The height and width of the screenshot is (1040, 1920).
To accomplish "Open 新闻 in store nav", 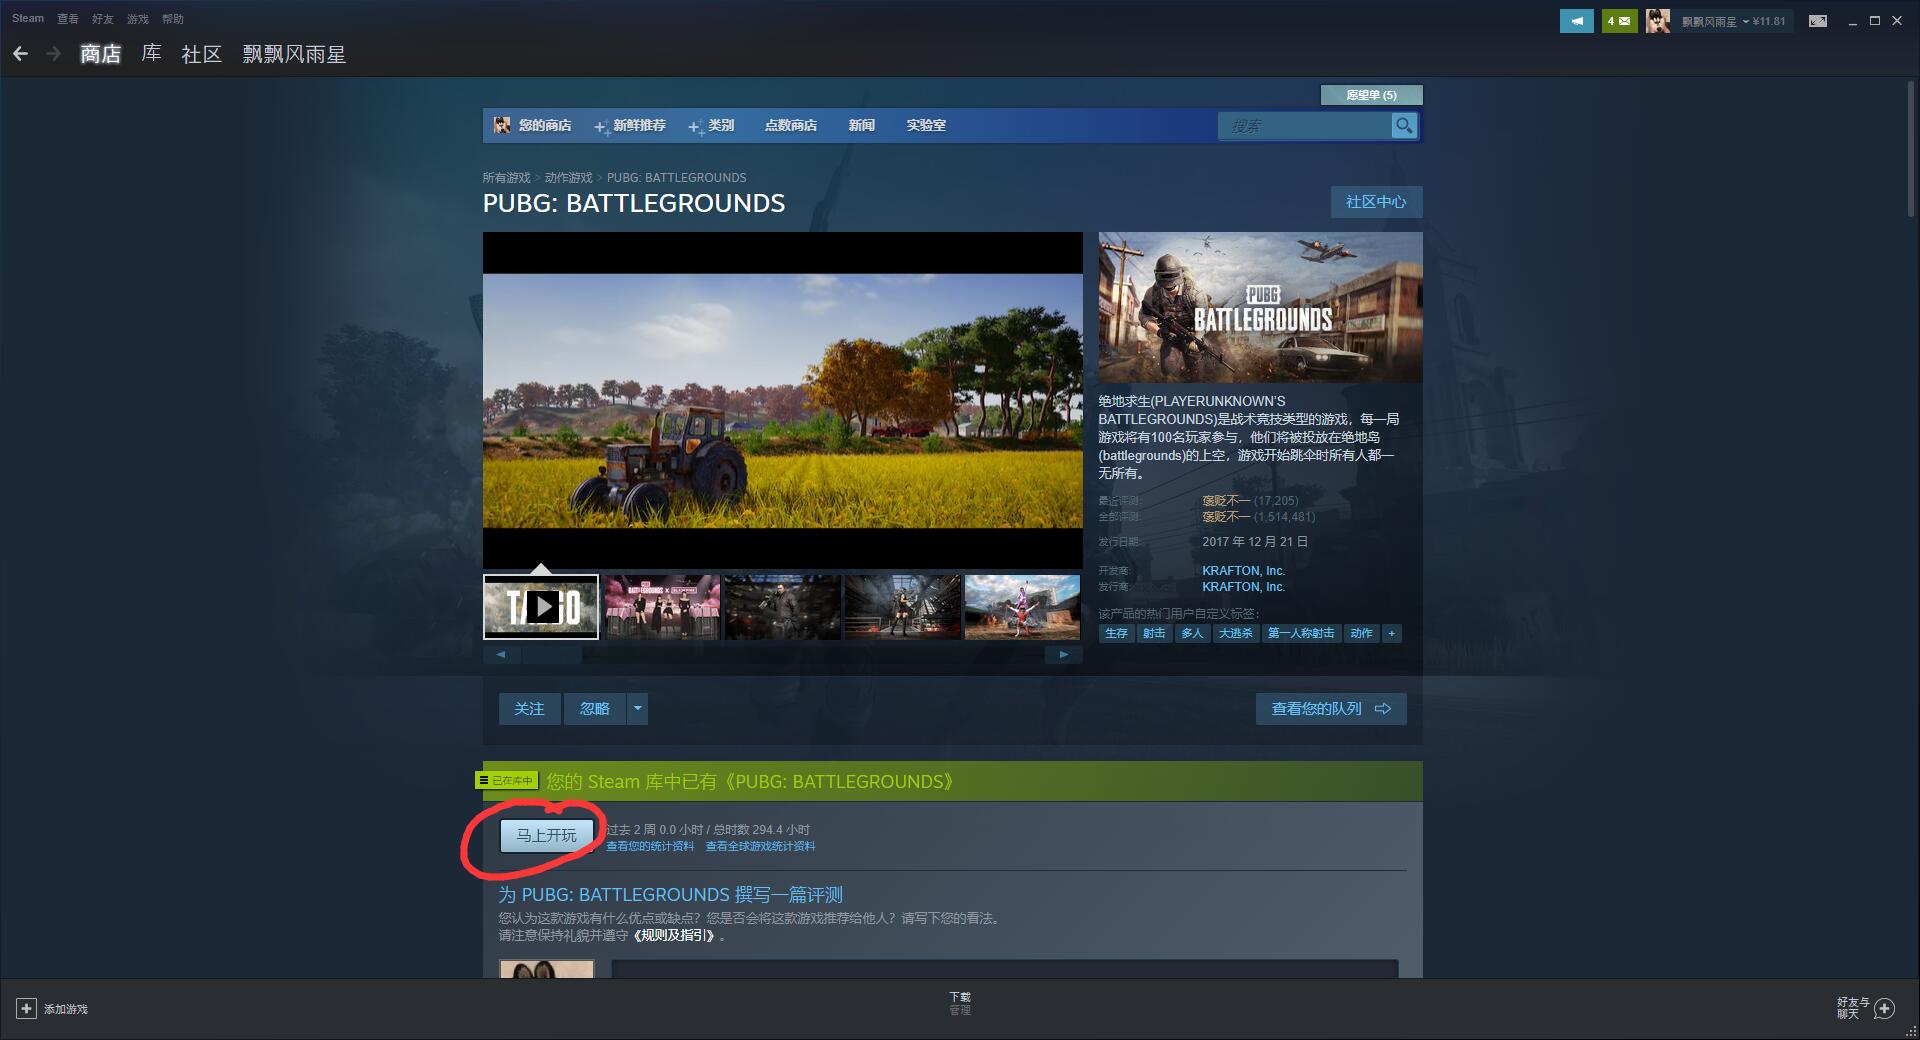I will (862, 125).
